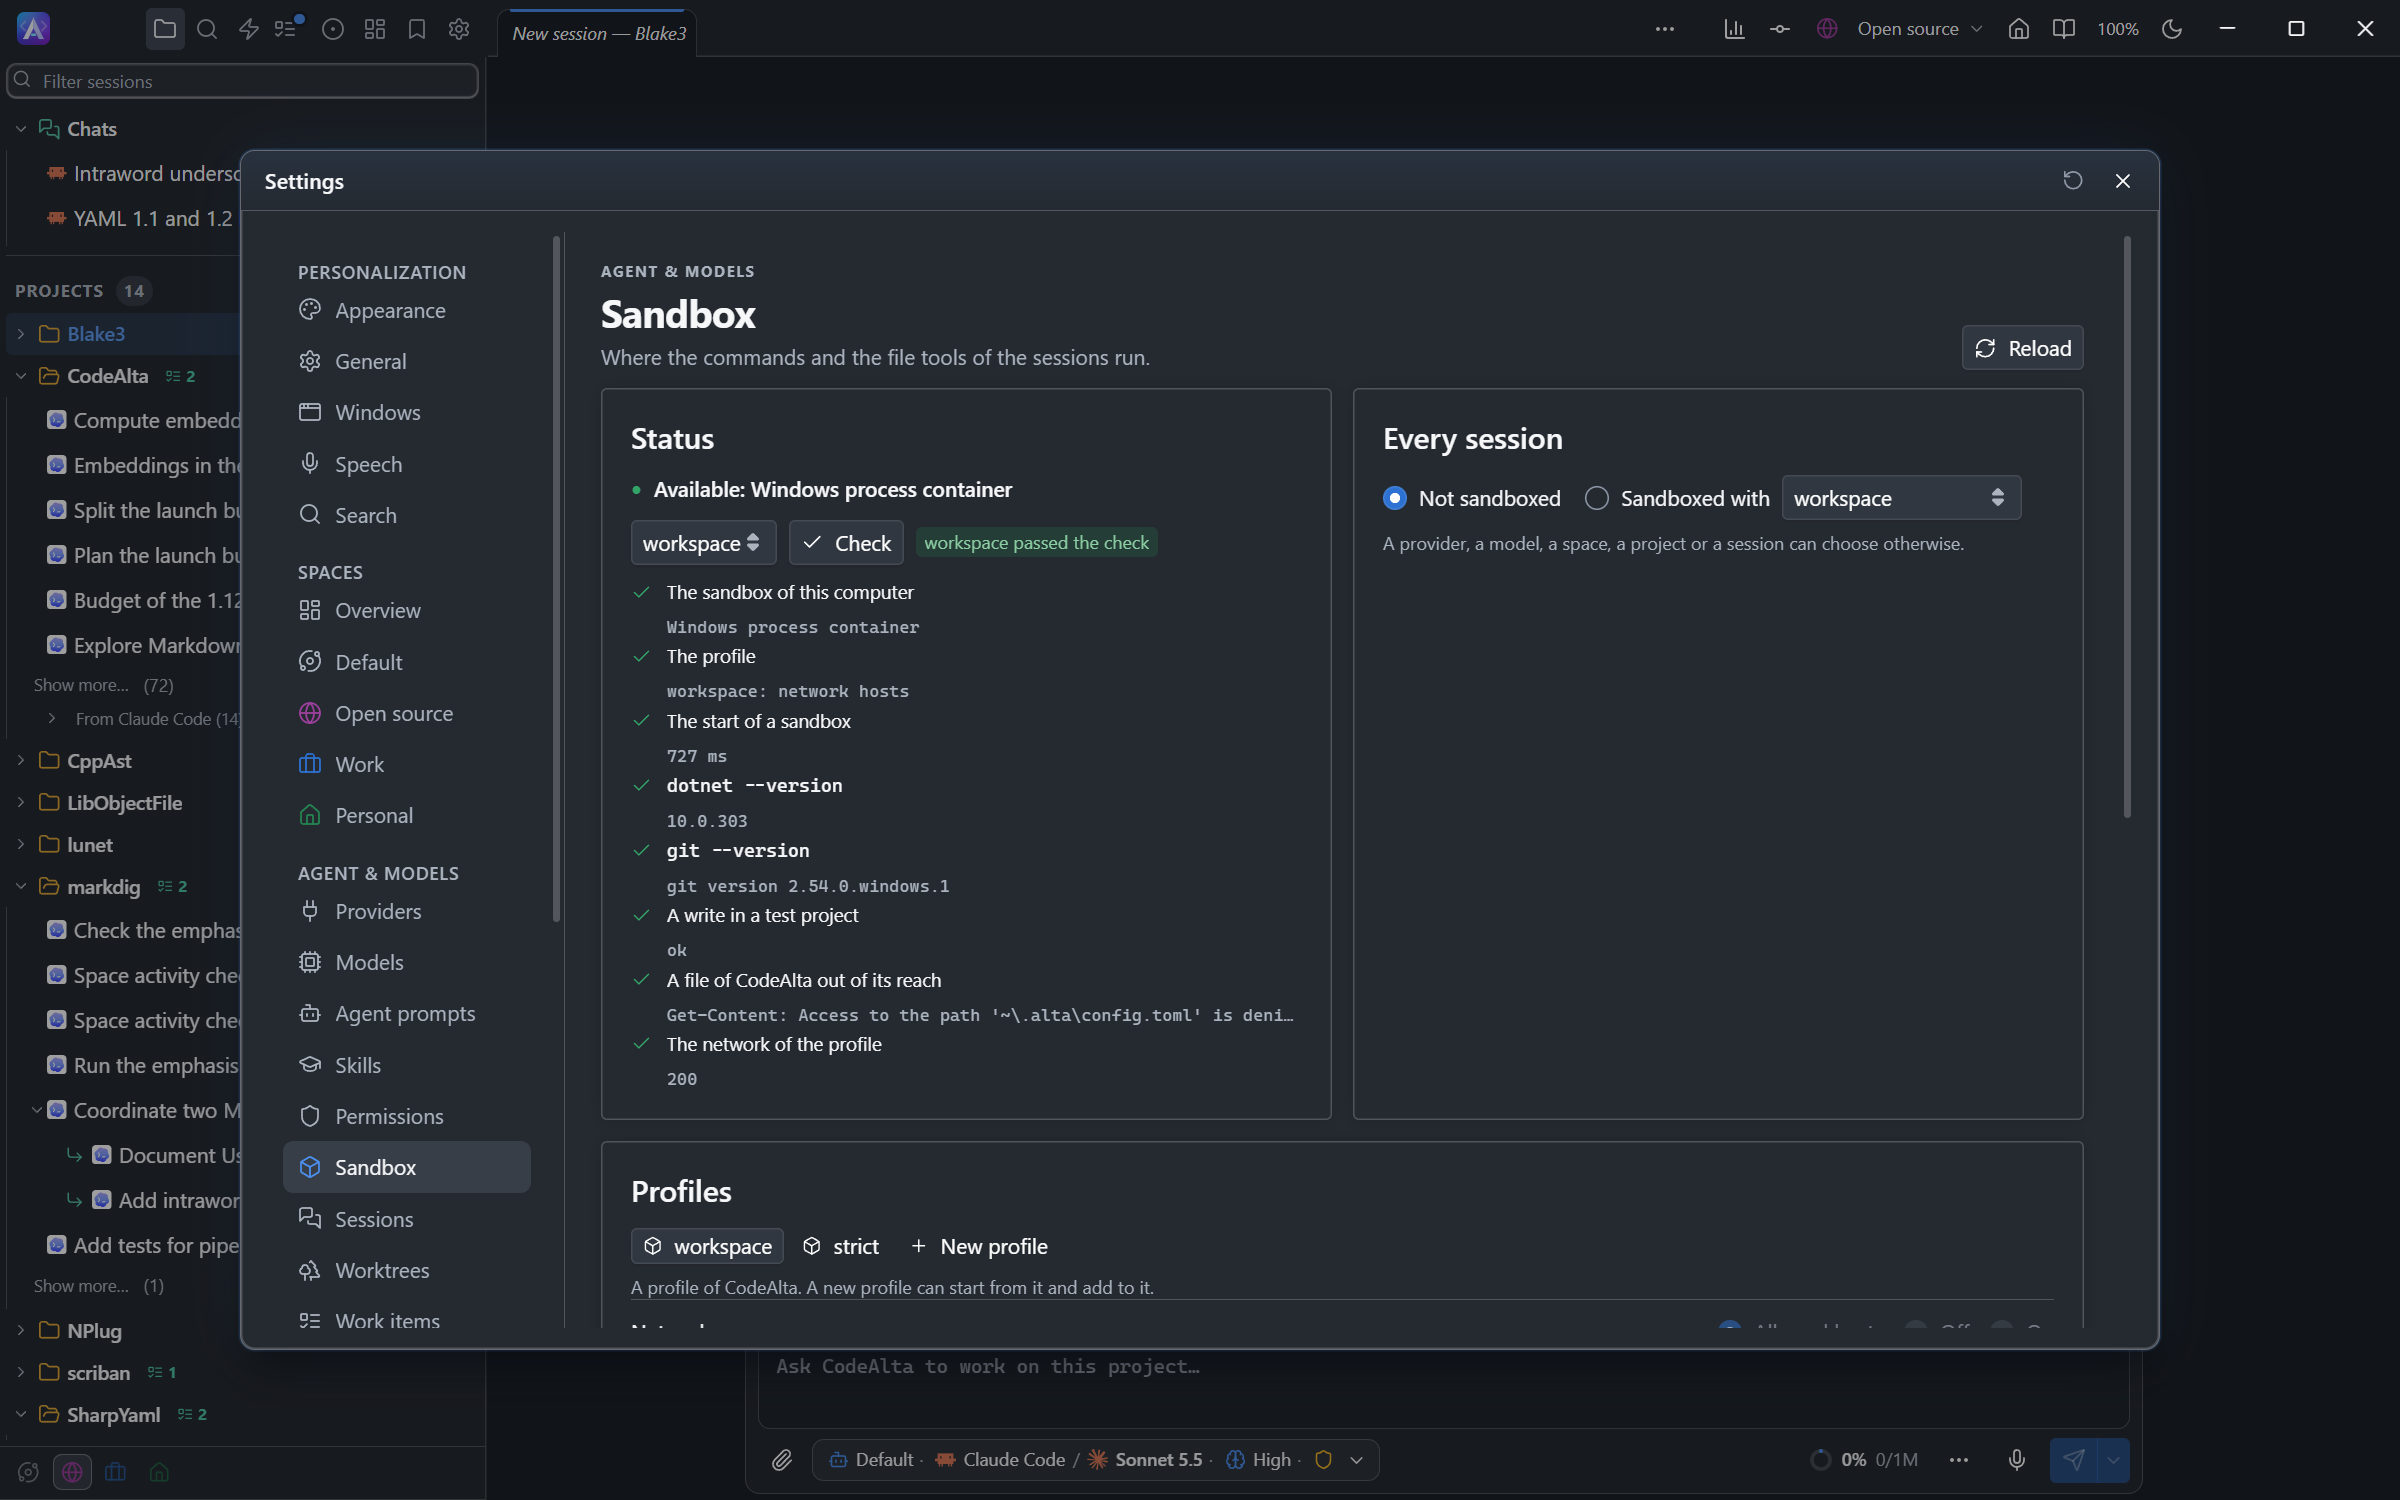
Task: Click the home icon in title bar
Action: coord(2019,29)
